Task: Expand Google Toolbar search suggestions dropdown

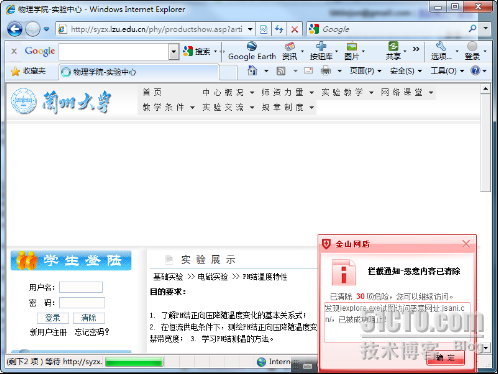Action: tap(174, 52)
